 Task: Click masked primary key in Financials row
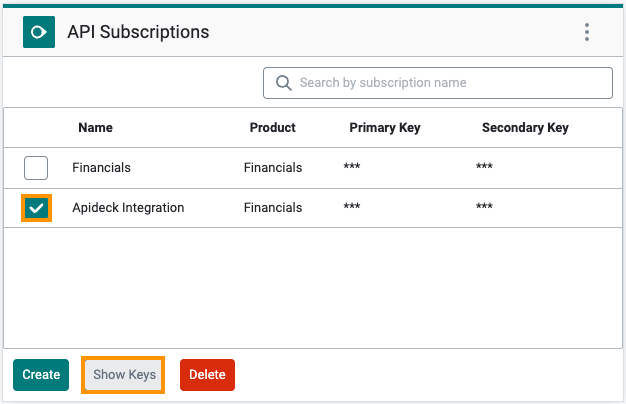(352, 166)
